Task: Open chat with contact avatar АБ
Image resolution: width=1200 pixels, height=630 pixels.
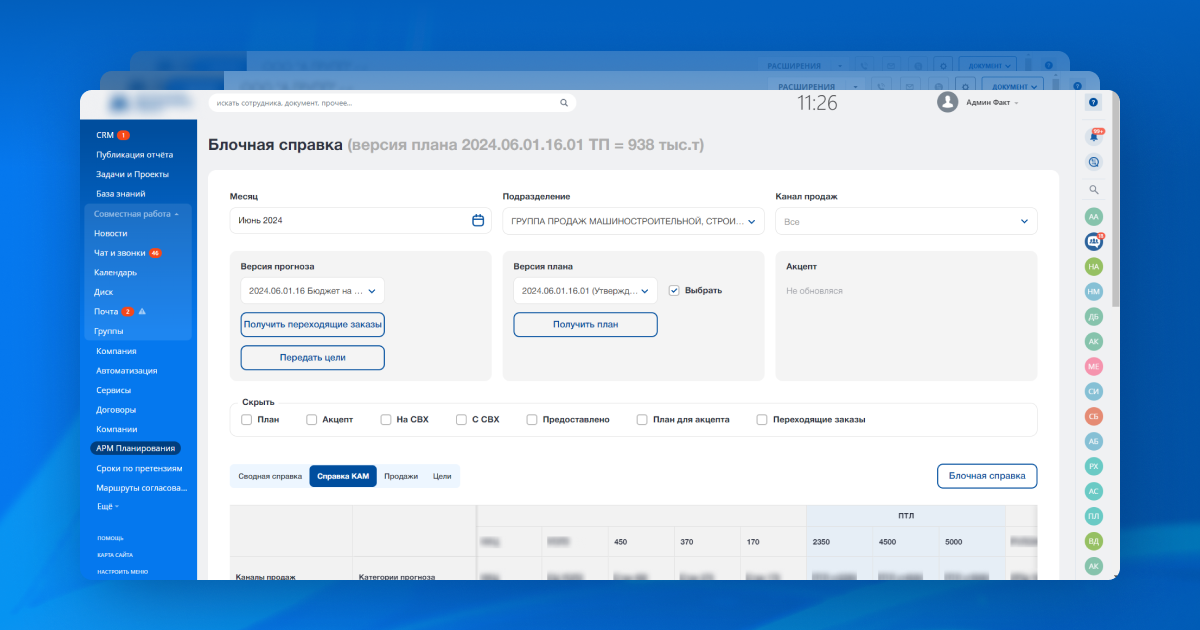Action: pyautogui.click(x=1094, y=441)
